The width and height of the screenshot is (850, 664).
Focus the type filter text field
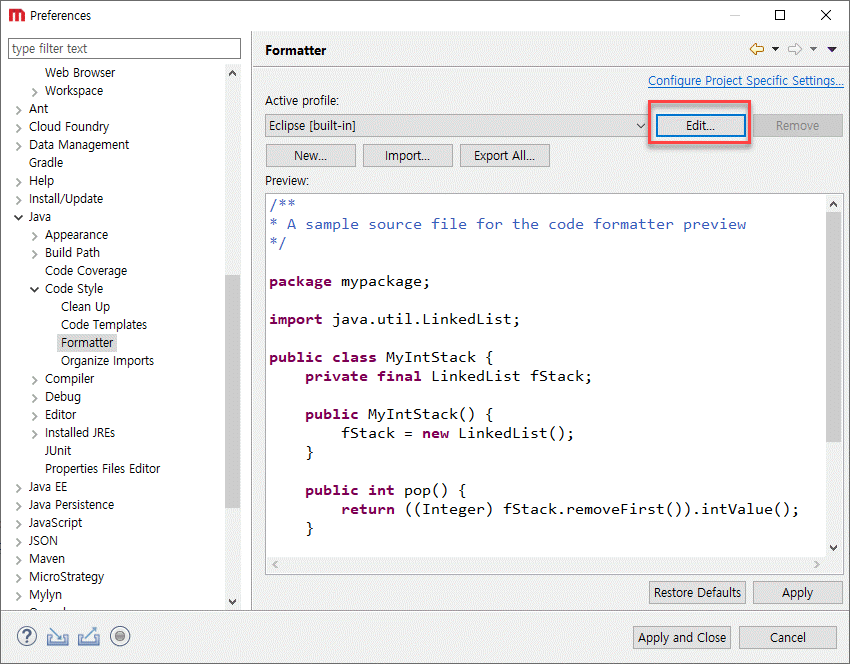(125, 48)
